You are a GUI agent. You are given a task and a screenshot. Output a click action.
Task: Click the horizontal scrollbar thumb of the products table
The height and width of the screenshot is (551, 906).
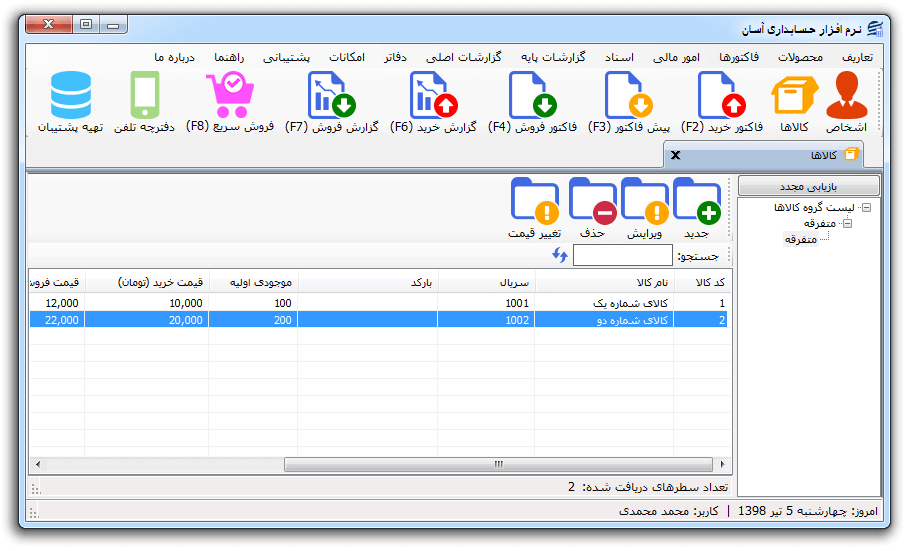point(498,464)
